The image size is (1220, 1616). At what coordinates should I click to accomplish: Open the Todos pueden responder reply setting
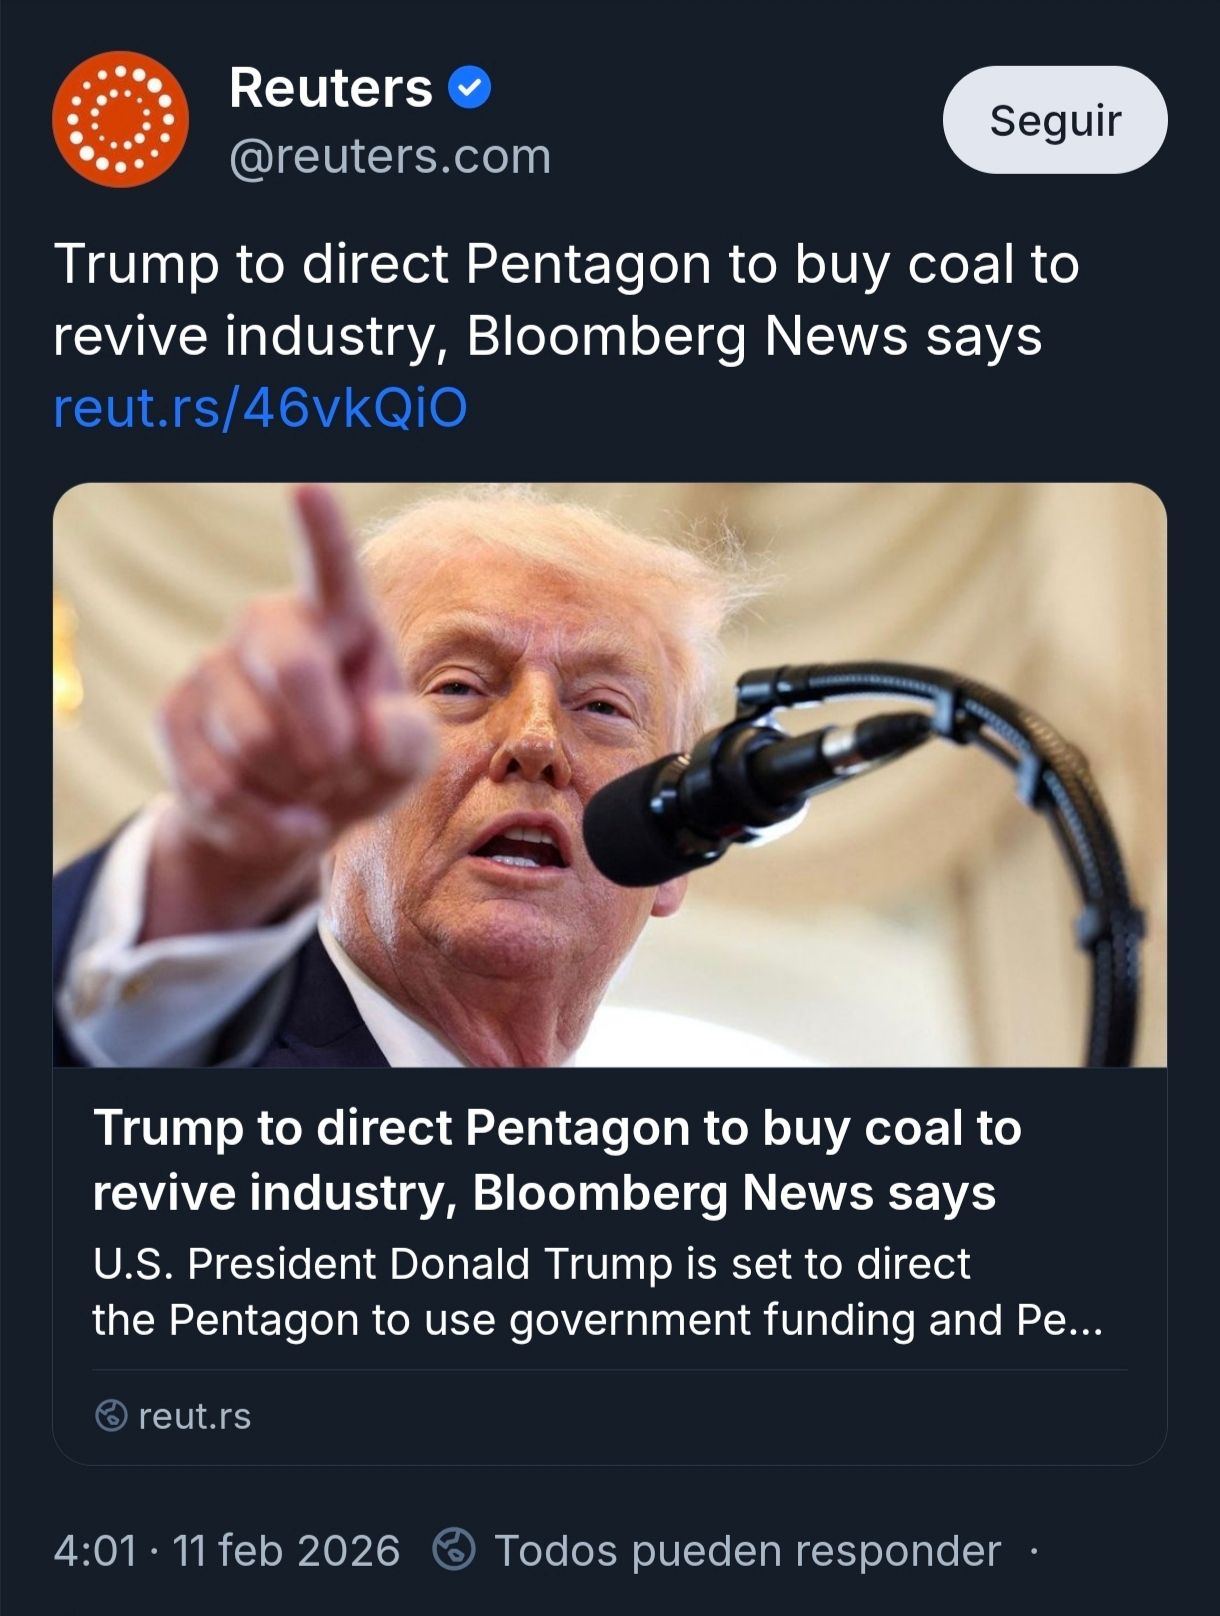[x=748, y=1551]
